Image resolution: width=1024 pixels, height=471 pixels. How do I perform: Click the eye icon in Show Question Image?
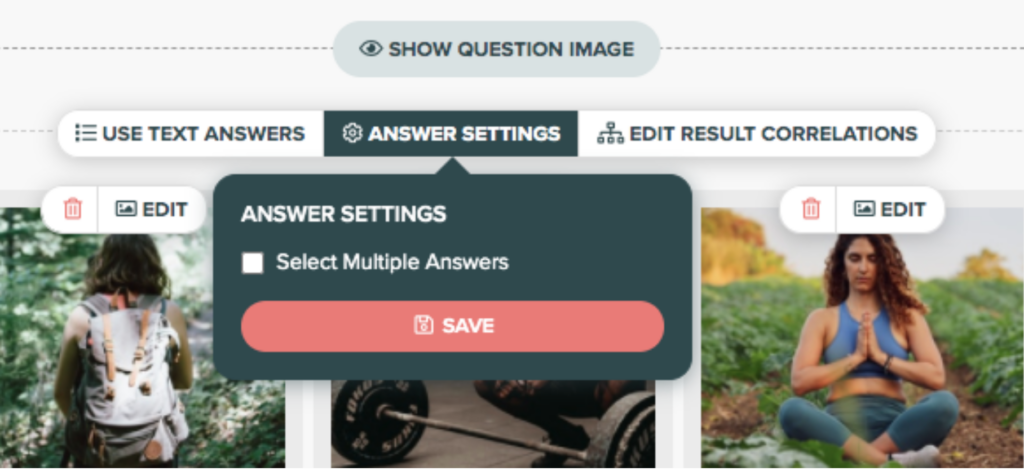pyautogui.click(x=370, y=49)
